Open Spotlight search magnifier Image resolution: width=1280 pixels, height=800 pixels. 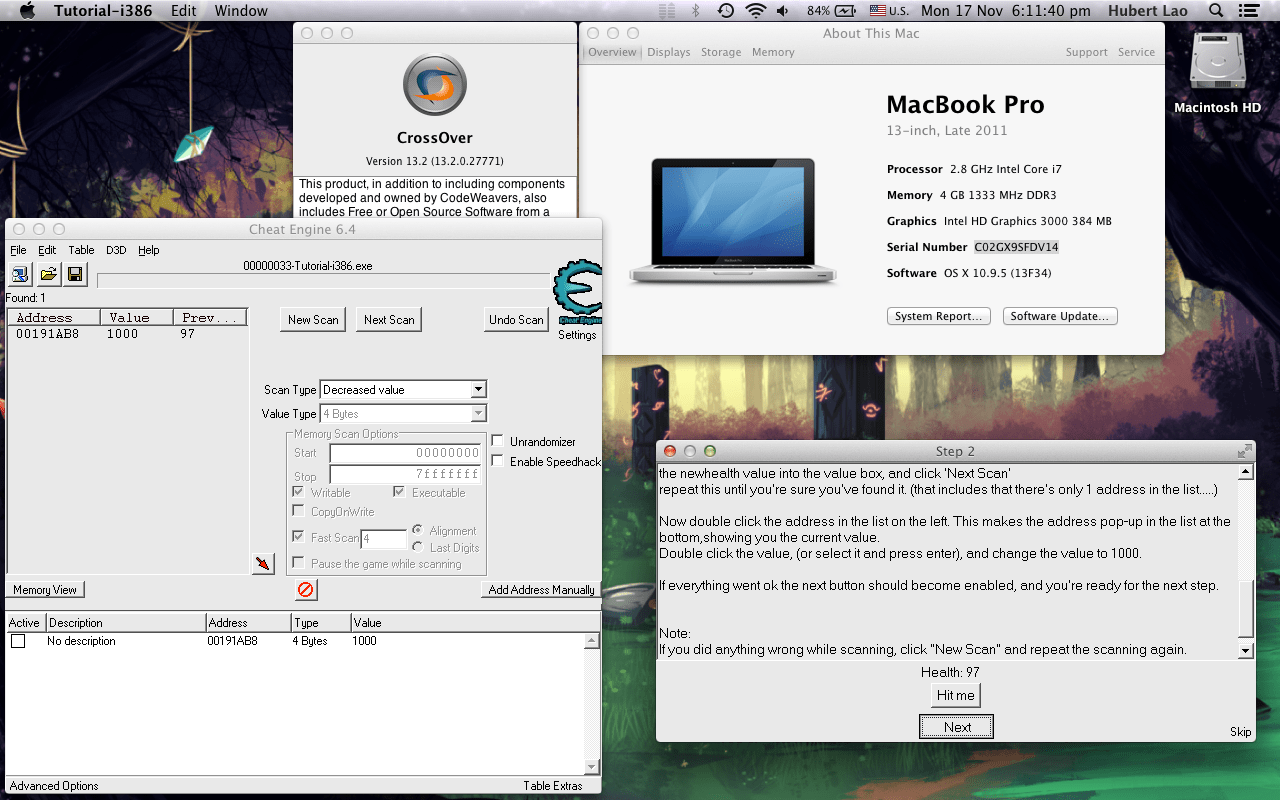pyautogui.click(x=1216, y=10)
